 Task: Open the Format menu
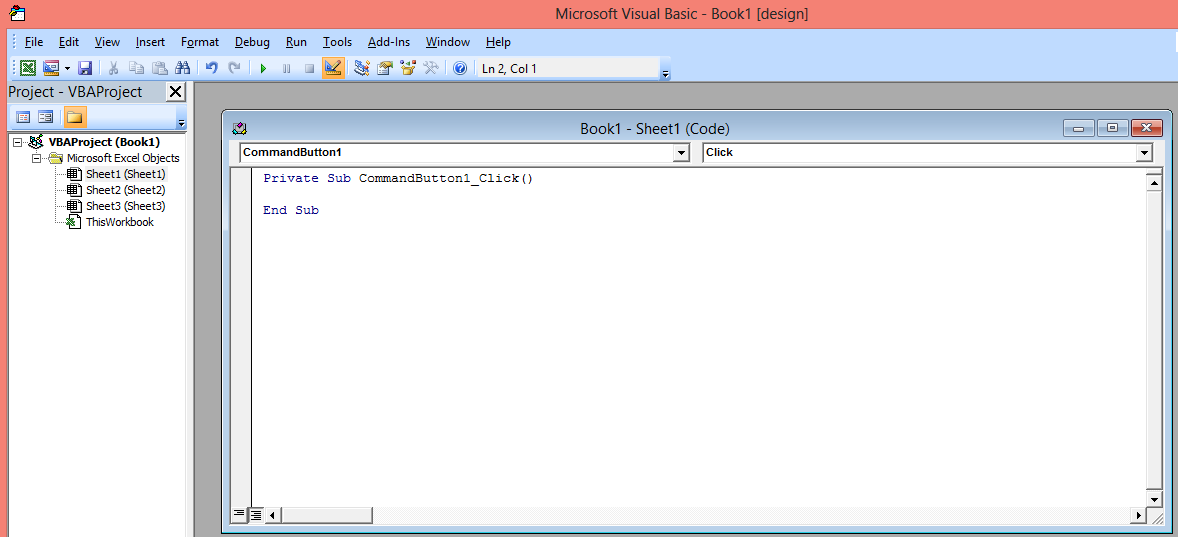click(200, 42)
